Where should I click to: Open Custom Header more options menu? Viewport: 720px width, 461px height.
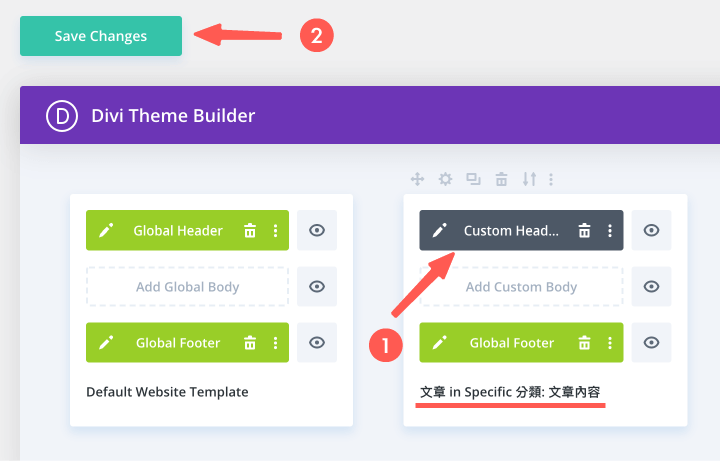610,230
